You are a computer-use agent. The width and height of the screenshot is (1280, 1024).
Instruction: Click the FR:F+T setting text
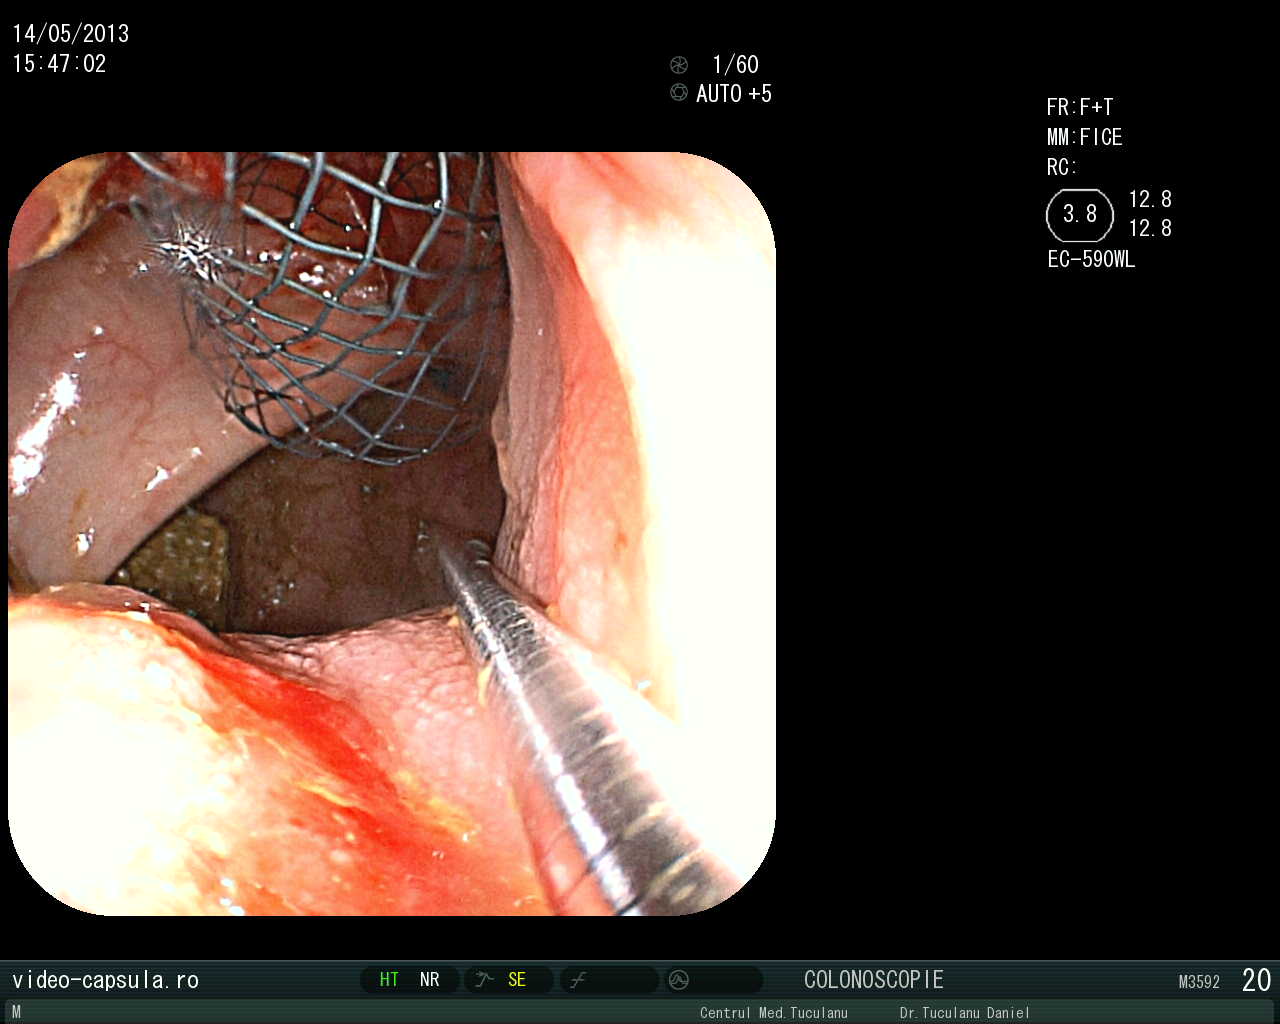(1080, 107)
